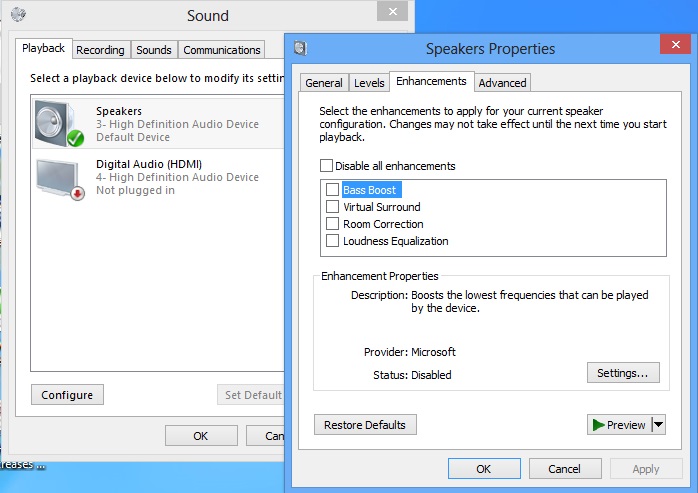
Task: Switch to the Recording tab in Sound window
Action: point(100,50)
